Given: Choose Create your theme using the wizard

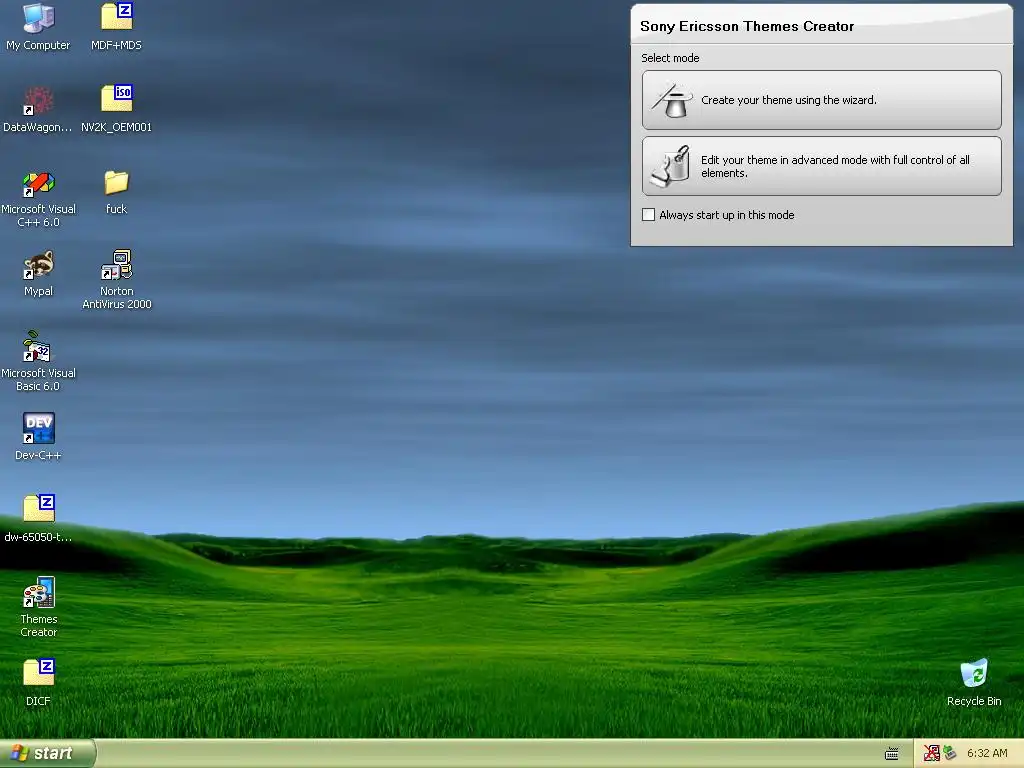Looking at the screenshot, I should tap(822, 100).
